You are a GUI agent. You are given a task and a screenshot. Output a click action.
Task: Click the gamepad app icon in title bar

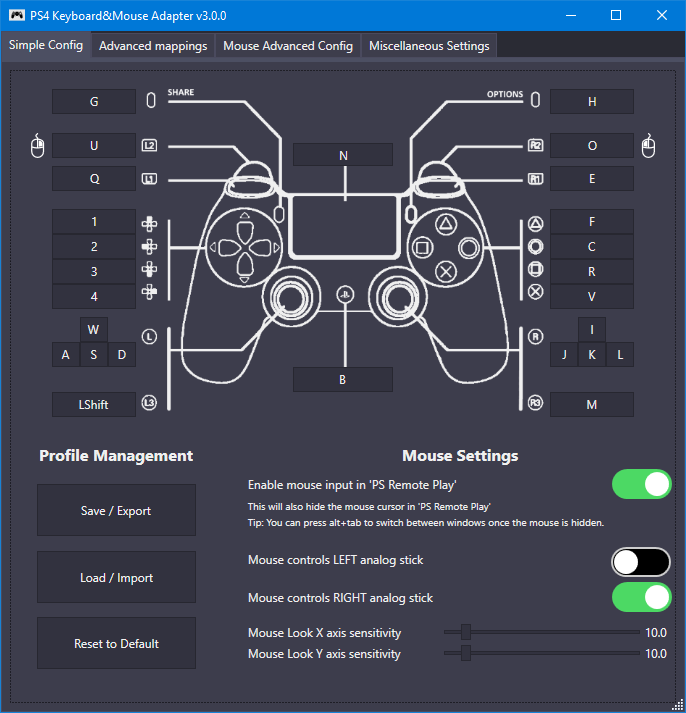17,15
